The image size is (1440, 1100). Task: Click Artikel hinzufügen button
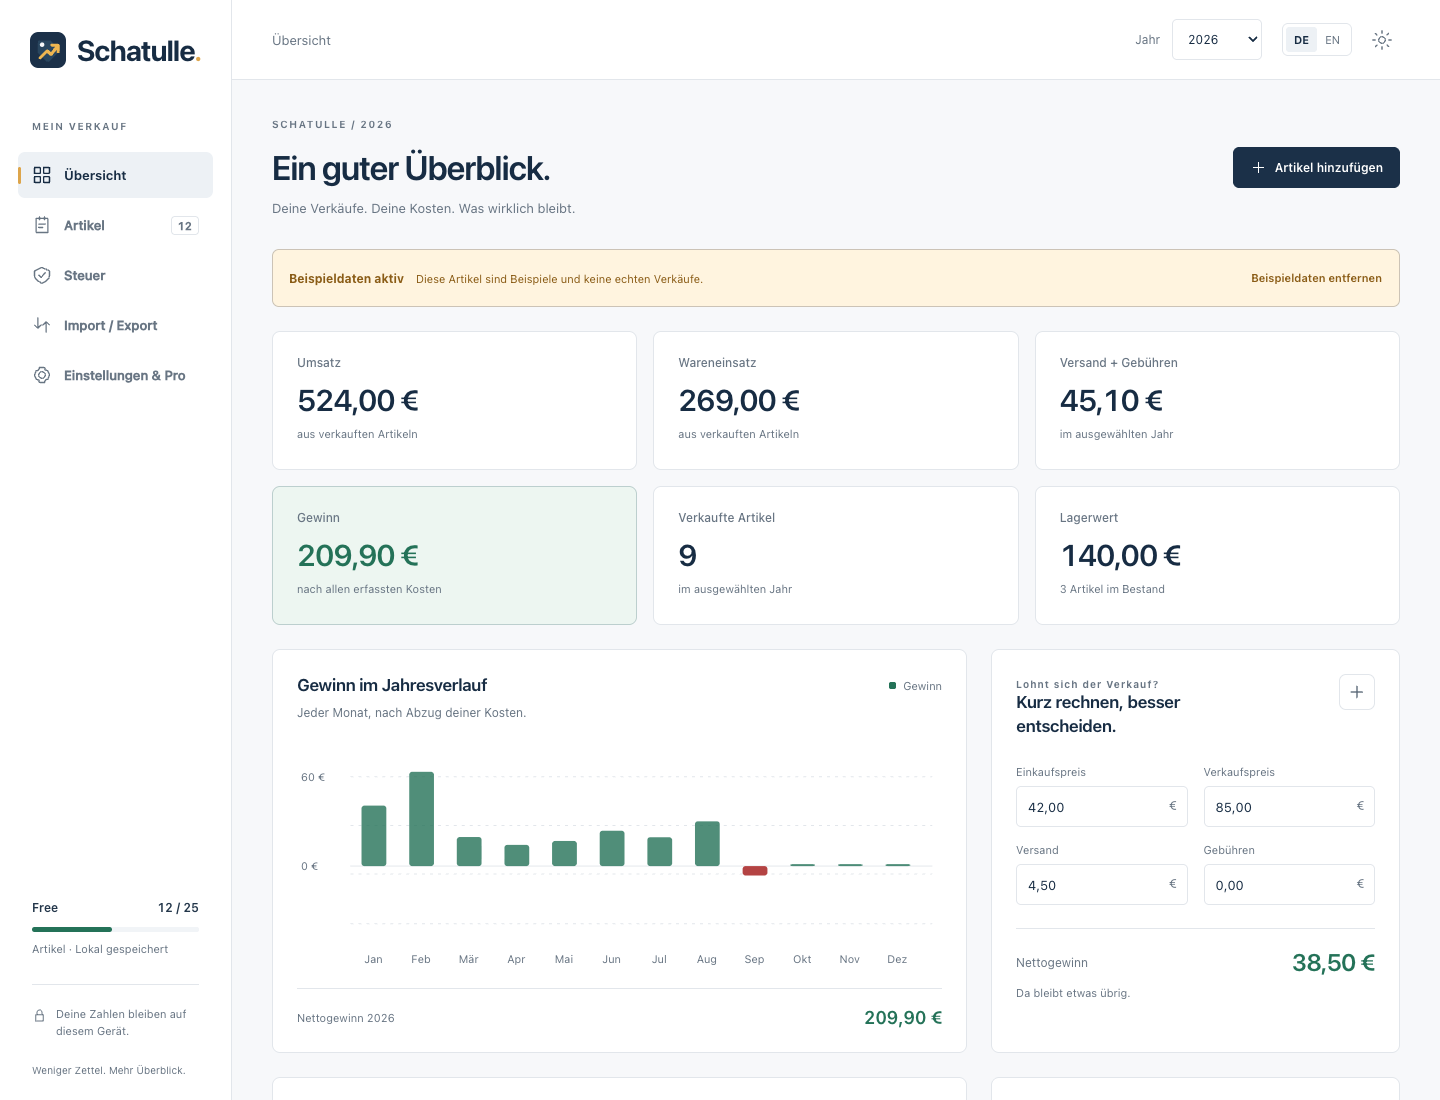click(x=1316, y=168)
